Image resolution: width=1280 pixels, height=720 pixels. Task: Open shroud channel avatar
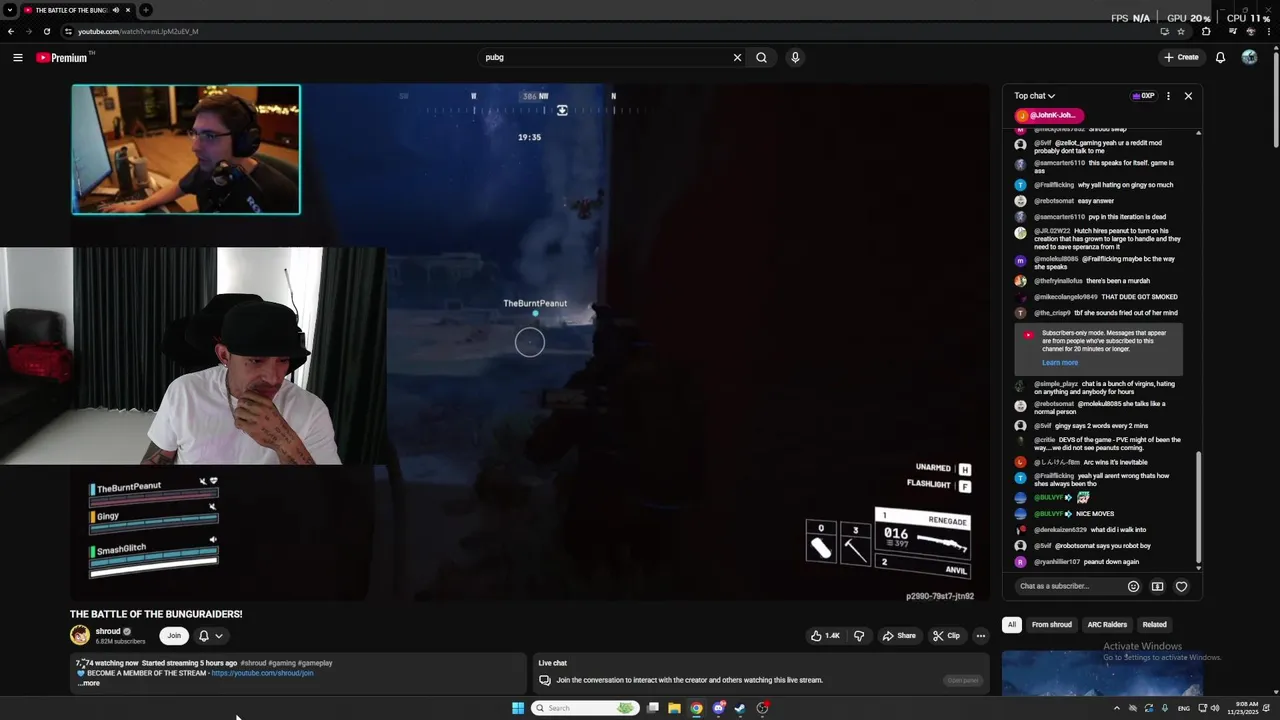(80, 635)
